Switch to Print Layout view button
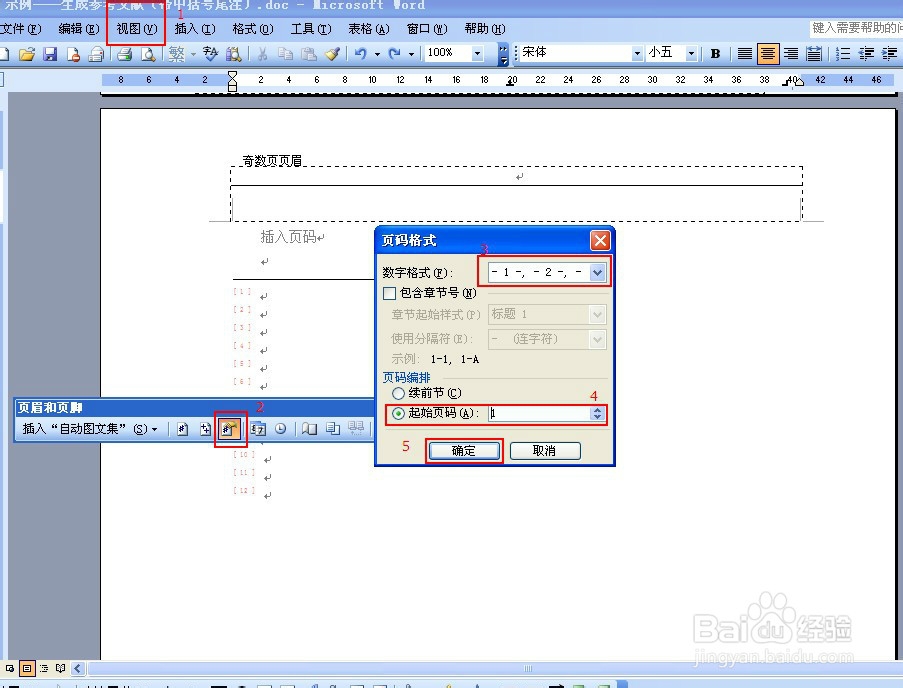The width and height of the screenshot is (903, 688). (26, 668)
